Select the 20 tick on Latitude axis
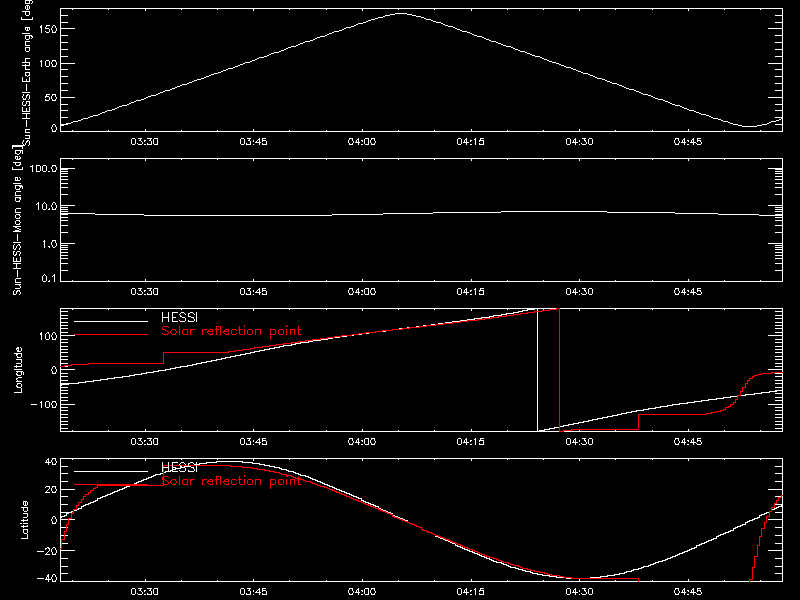Image resolution: width=800 pixels, height=600 pixels. pos(51,490)
